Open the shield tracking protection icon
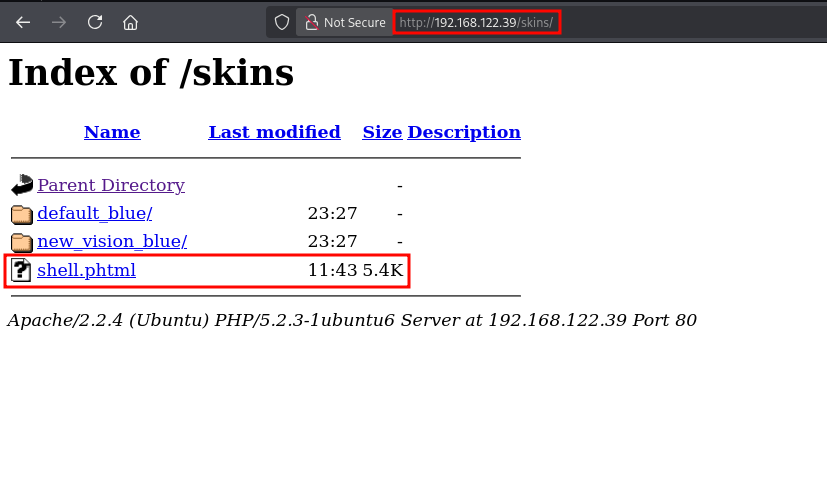This screenshot has width=827, height=489. (282, 22)
